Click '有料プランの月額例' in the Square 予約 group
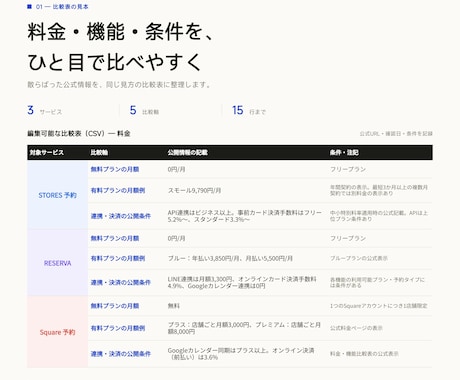Screen dimensions: 460x380 coord(118,328)
